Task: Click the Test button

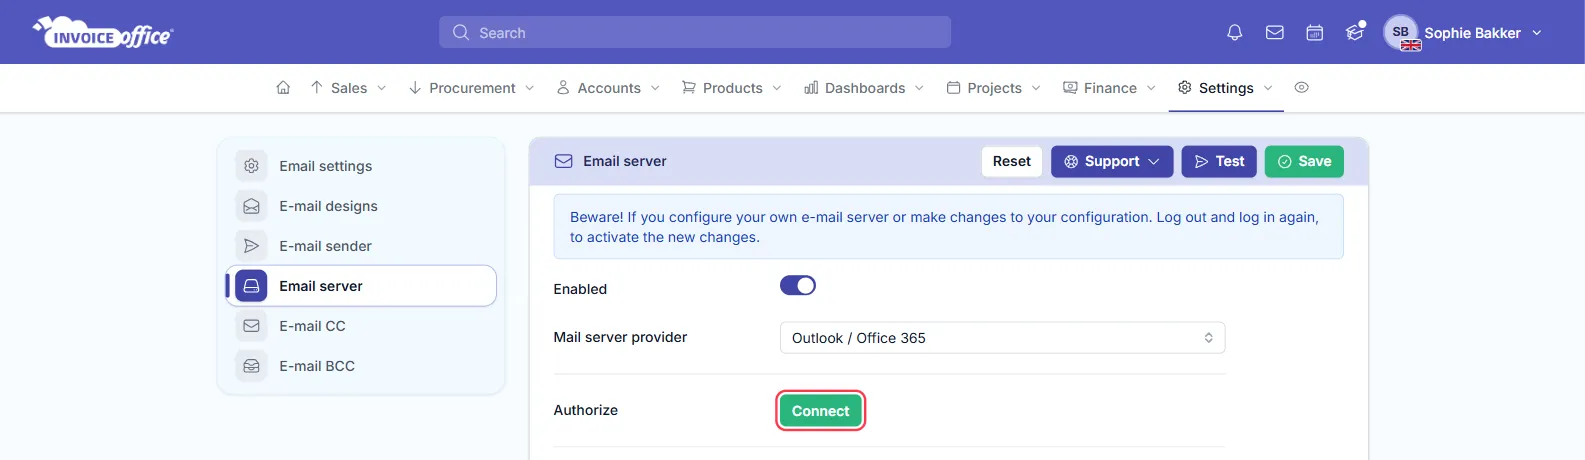Action: point(1219,161)
